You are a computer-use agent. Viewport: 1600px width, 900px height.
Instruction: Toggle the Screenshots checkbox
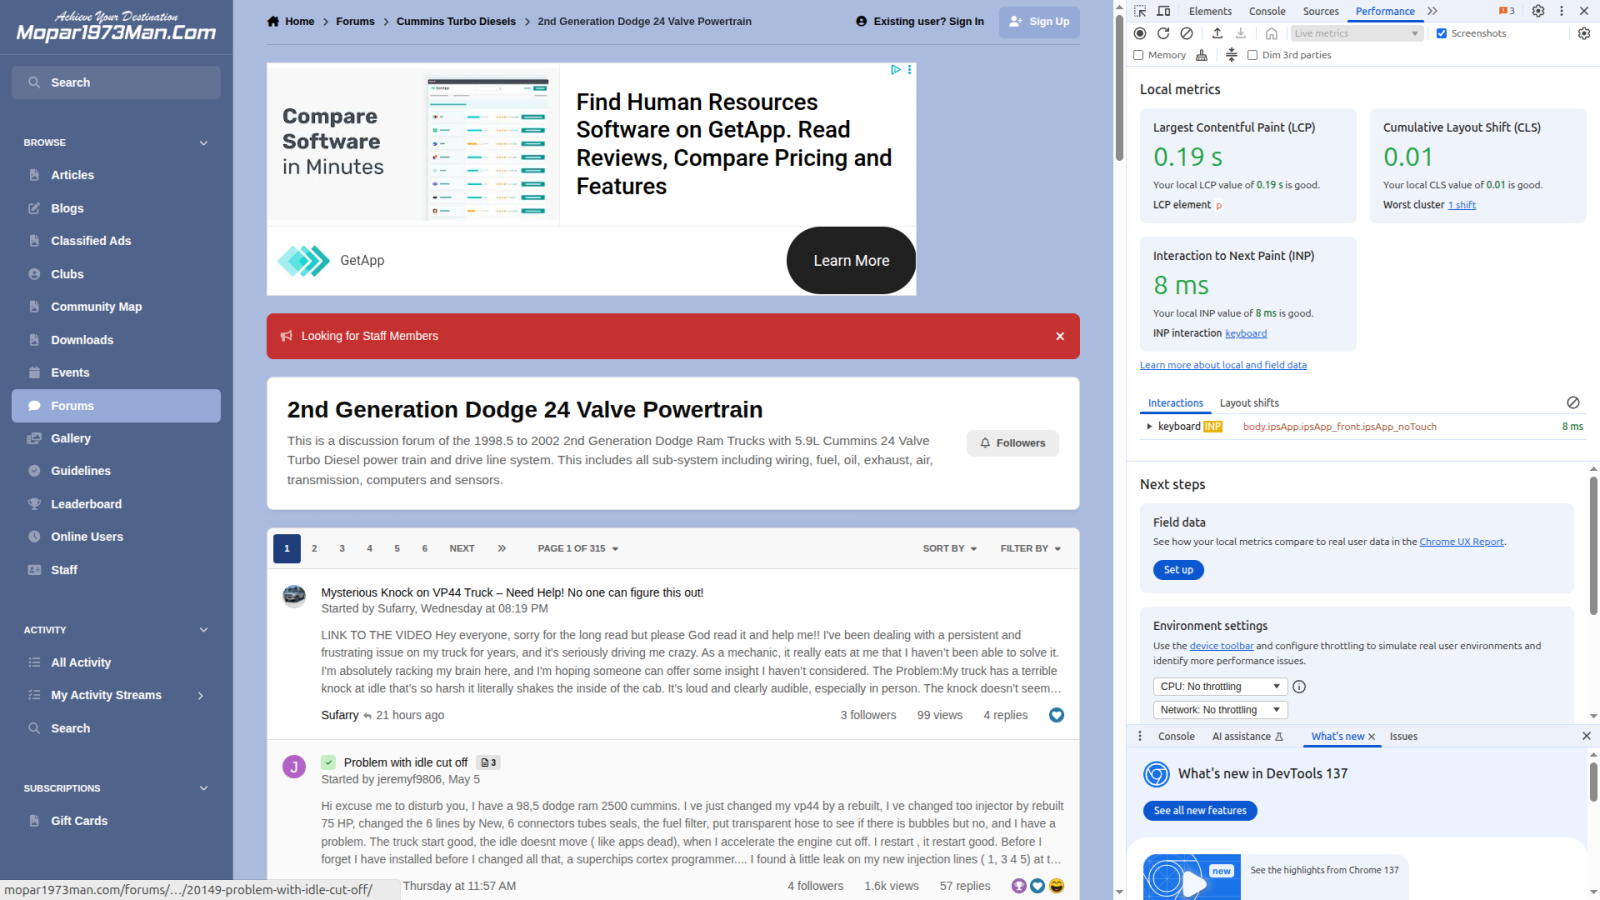tap(1442, 33)
